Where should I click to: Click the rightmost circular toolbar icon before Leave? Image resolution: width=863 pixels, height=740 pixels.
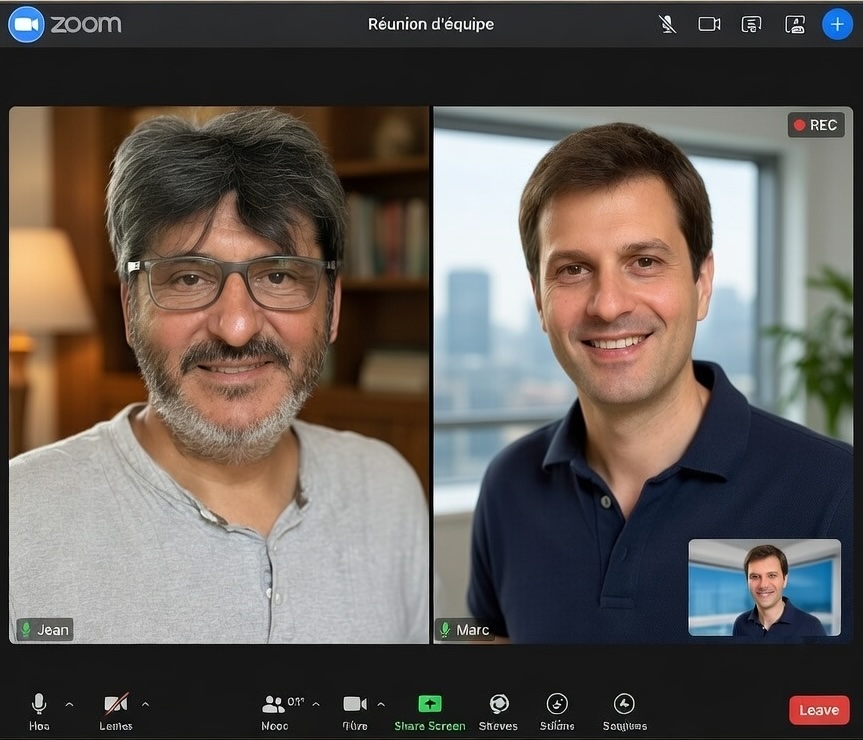tap(624, 704)
